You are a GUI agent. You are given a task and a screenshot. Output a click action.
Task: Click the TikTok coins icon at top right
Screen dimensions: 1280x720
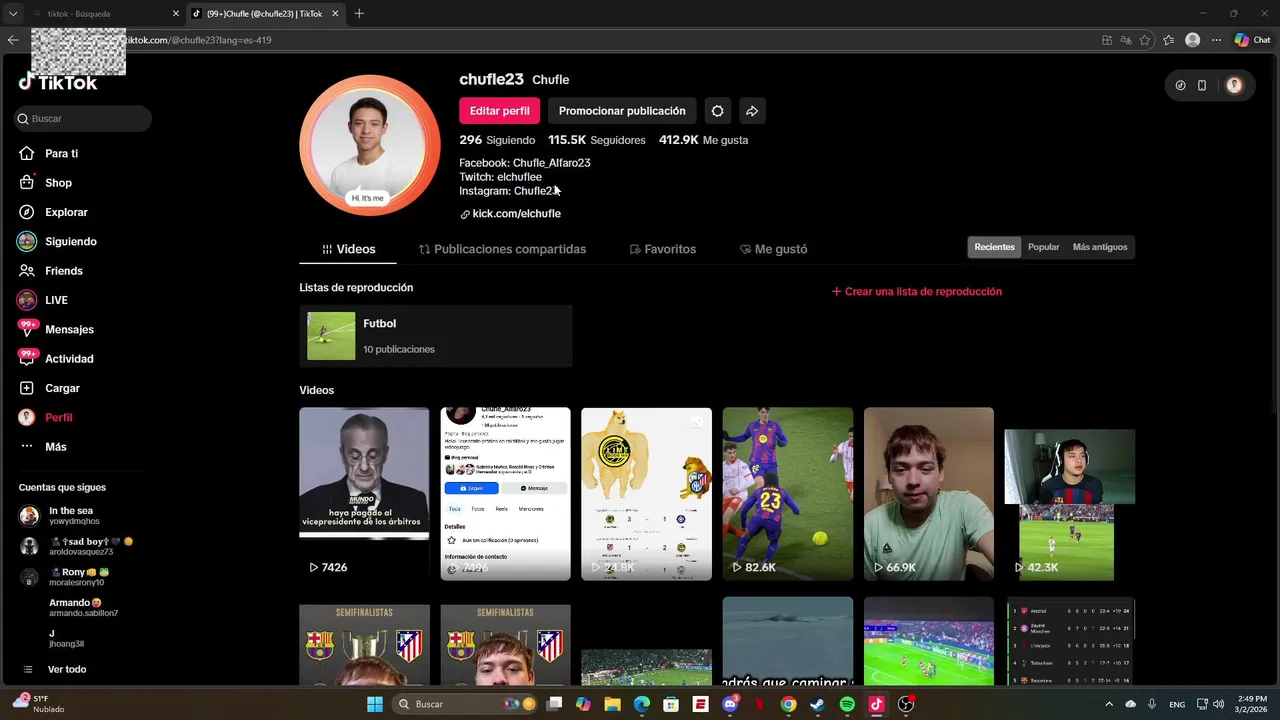[1180, 86]
